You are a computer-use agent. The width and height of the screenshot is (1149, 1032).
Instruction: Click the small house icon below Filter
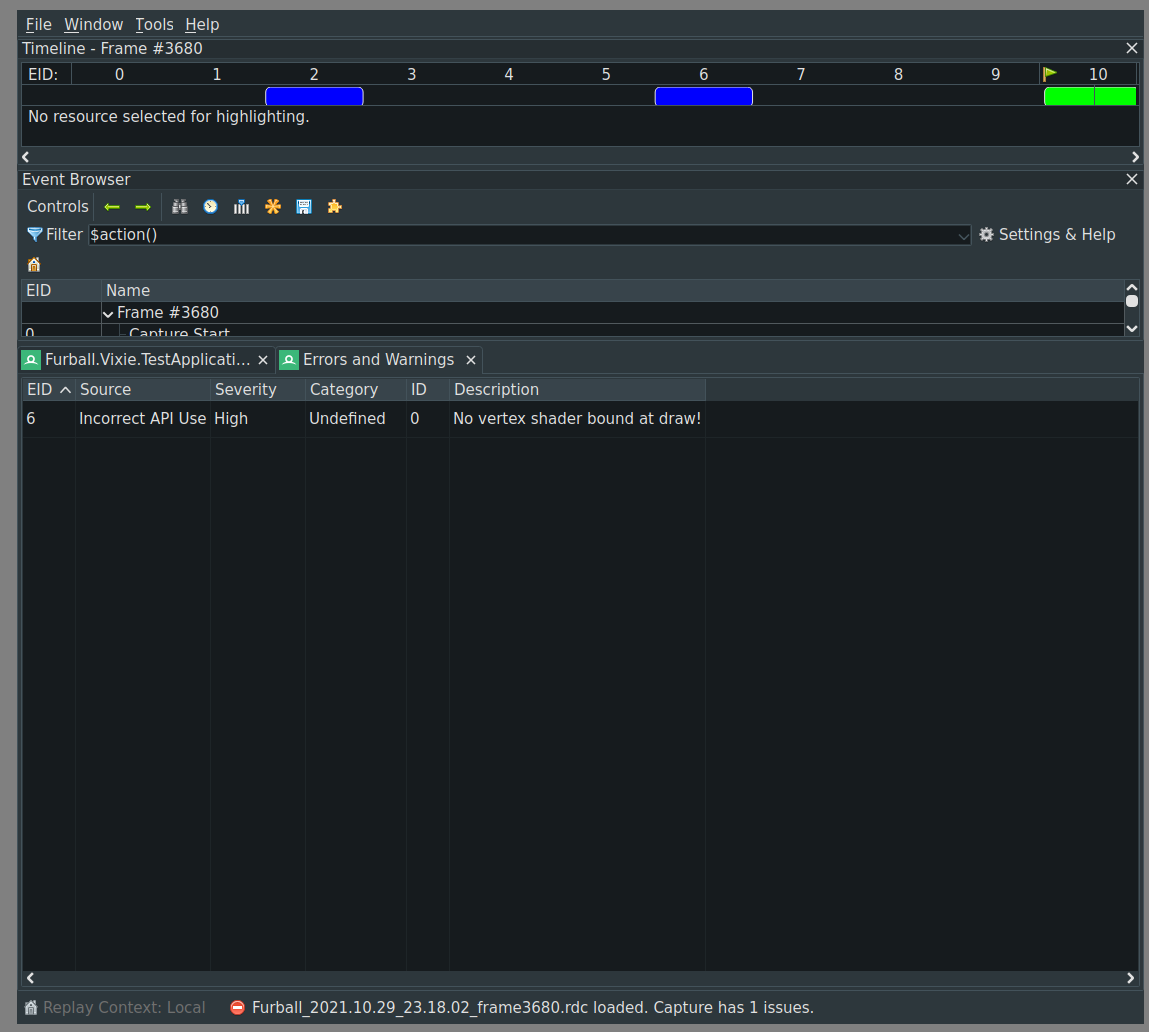click(34, 265)
